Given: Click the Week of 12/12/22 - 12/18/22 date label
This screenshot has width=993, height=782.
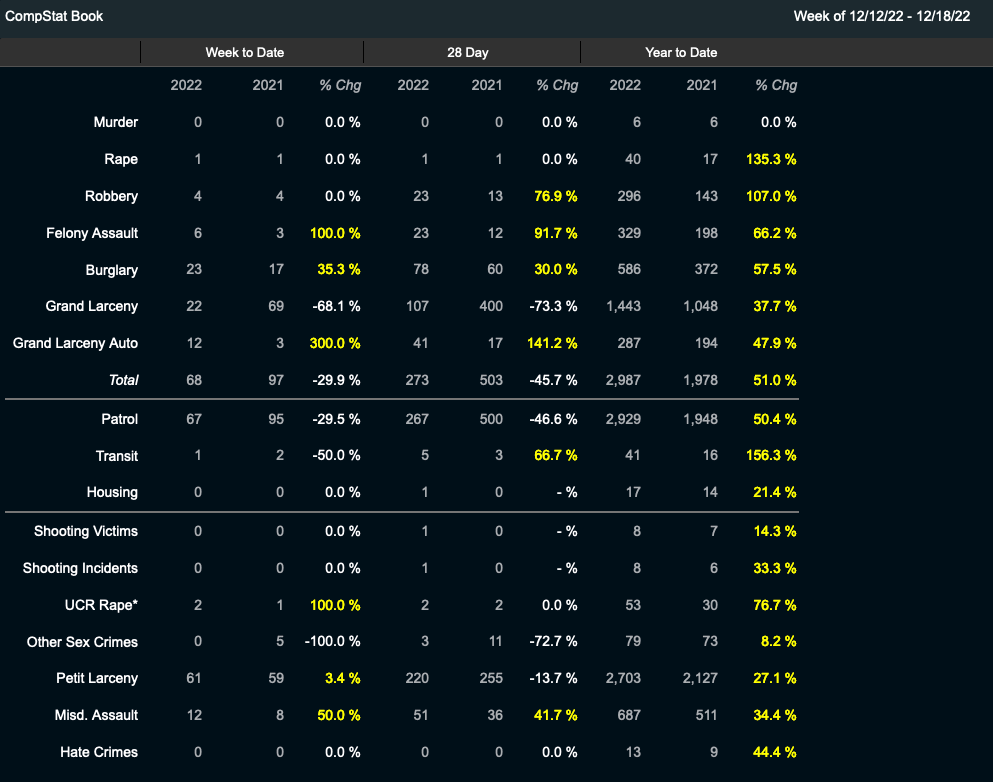Looking at the screenshot, I should [881, 16].
